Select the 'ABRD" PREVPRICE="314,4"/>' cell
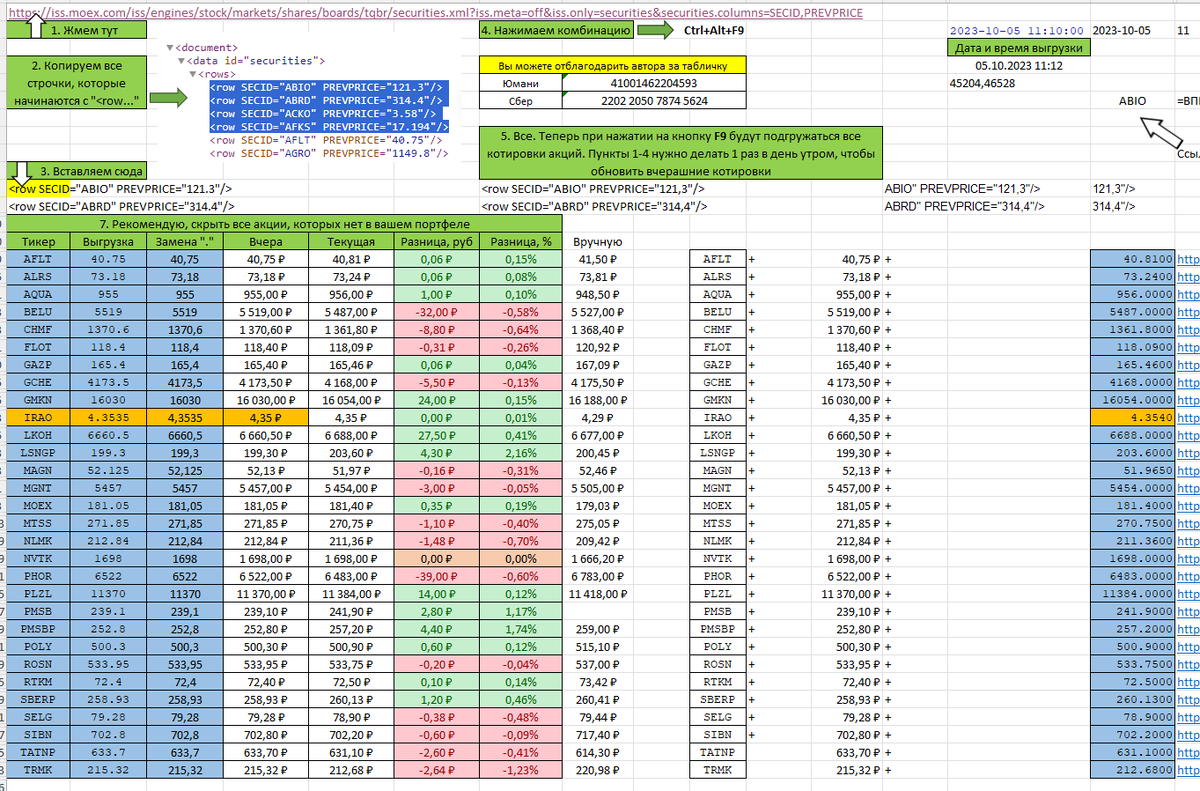The image size is (1200, 791). [x=963, y=205]
